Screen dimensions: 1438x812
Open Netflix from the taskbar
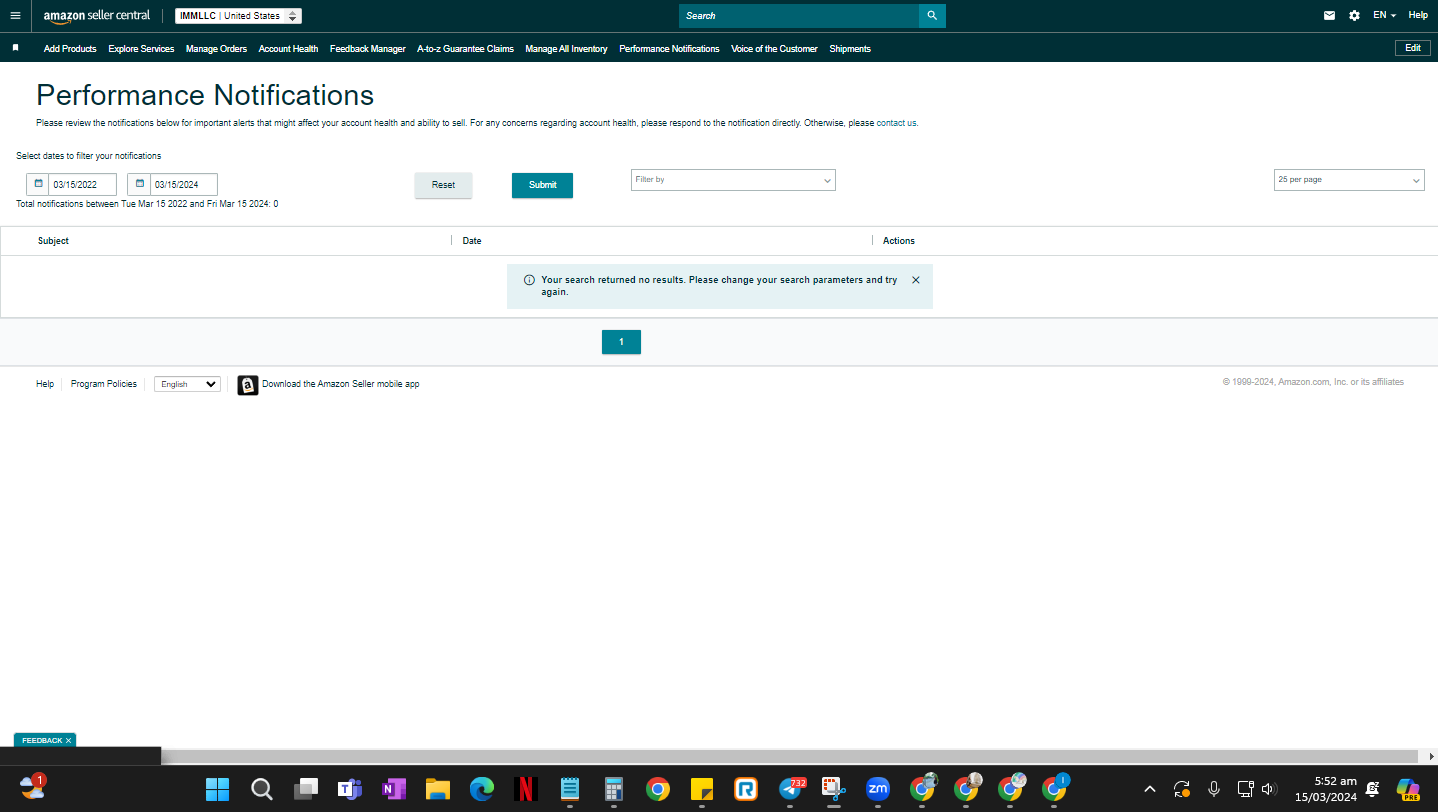pos(526,789)
